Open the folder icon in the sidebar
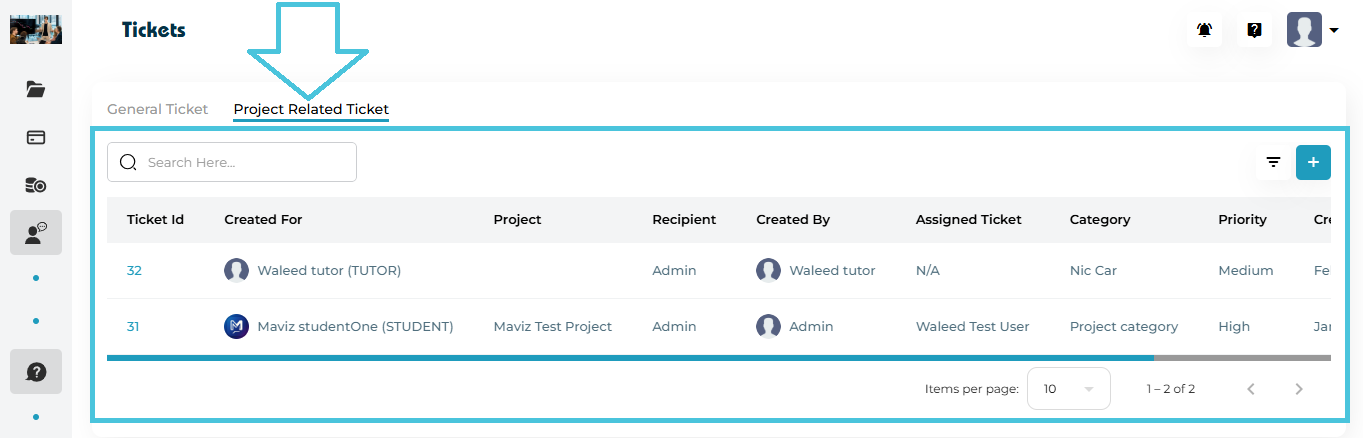The height and width of the screenshot is (438, 1363). [36, 89]
